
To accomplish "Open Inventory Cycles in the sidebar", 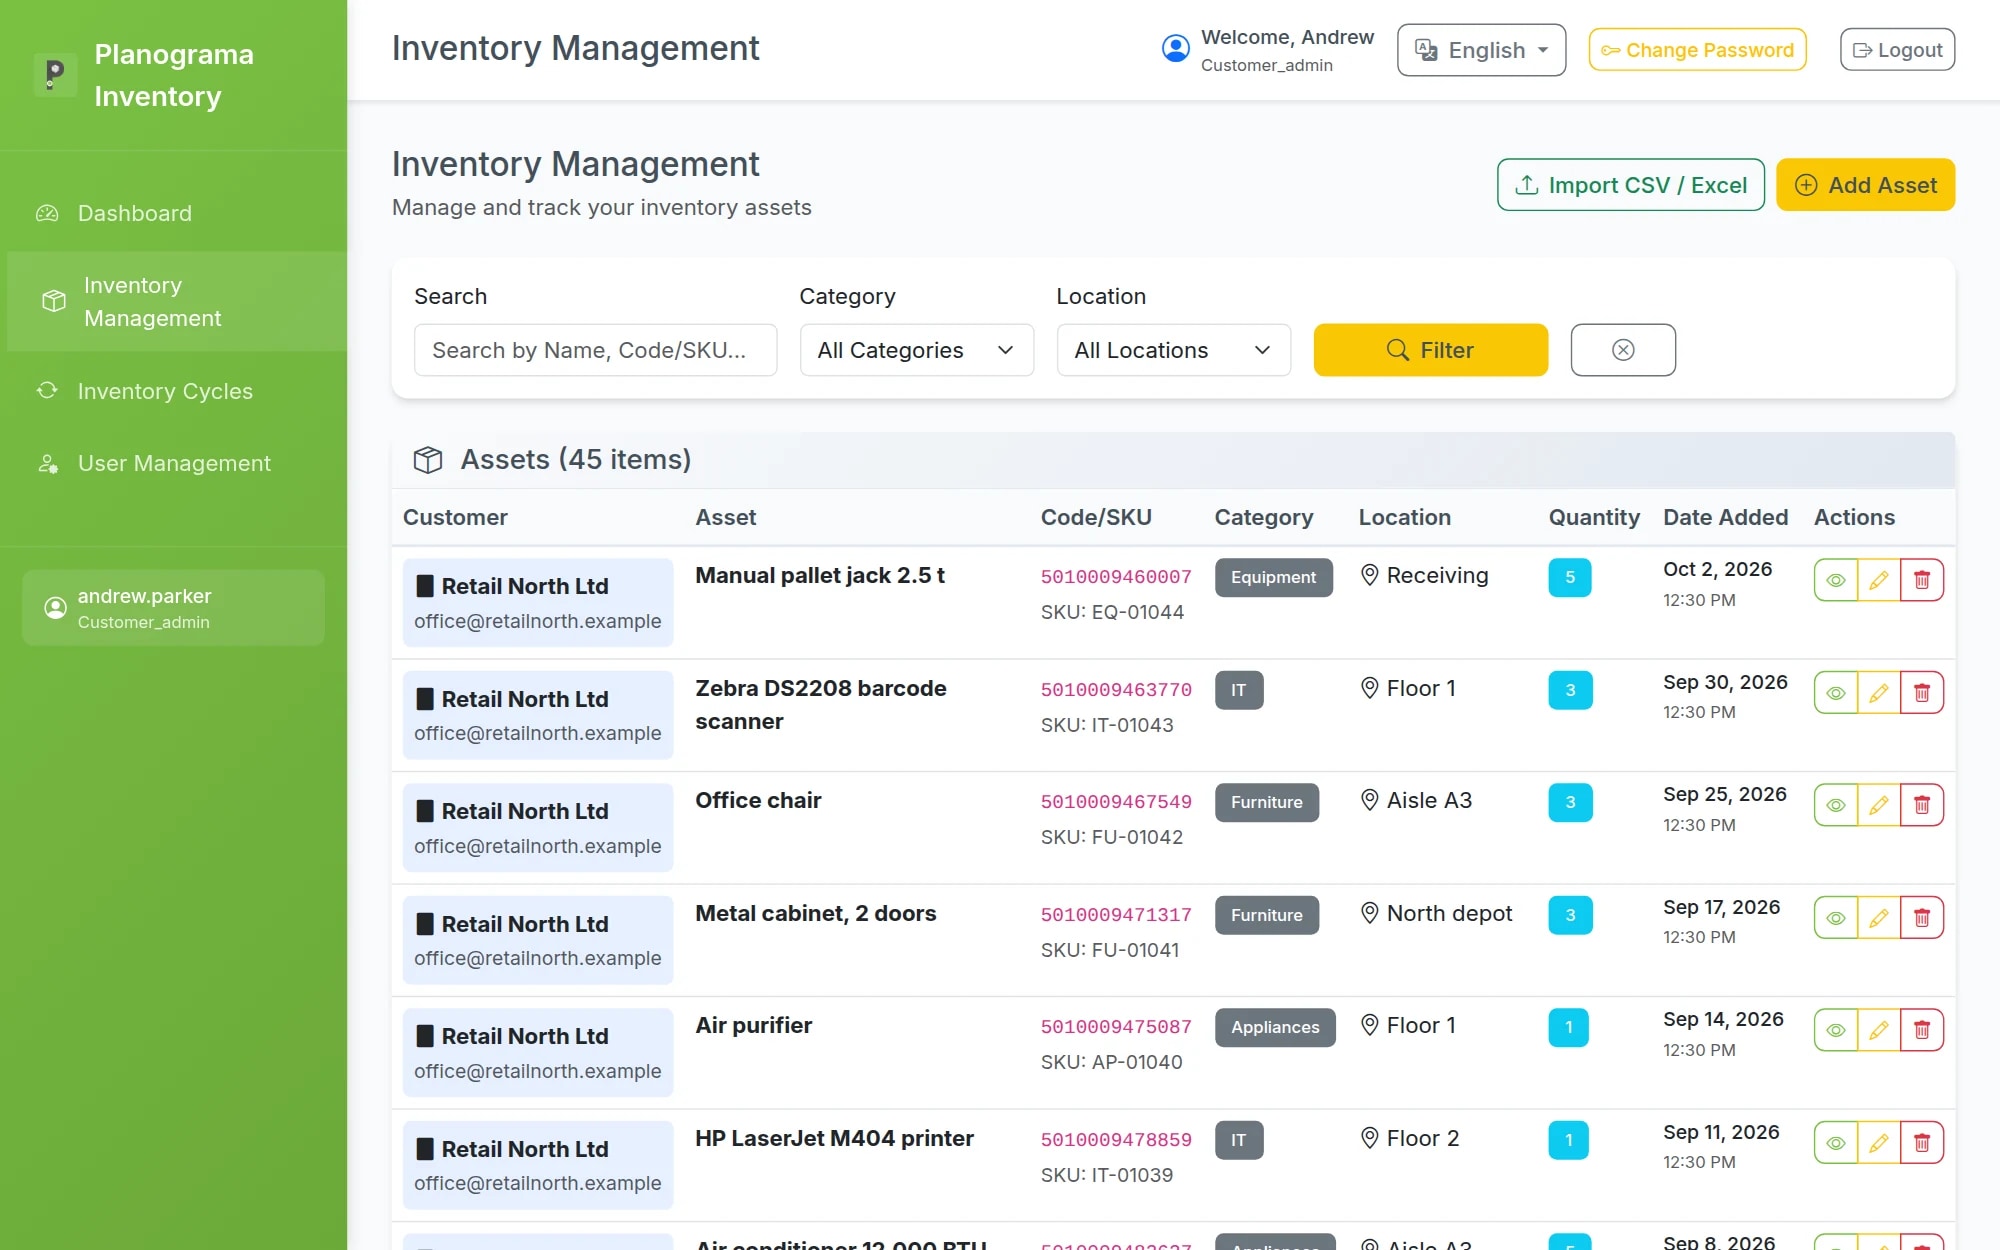I will [174, 391].
